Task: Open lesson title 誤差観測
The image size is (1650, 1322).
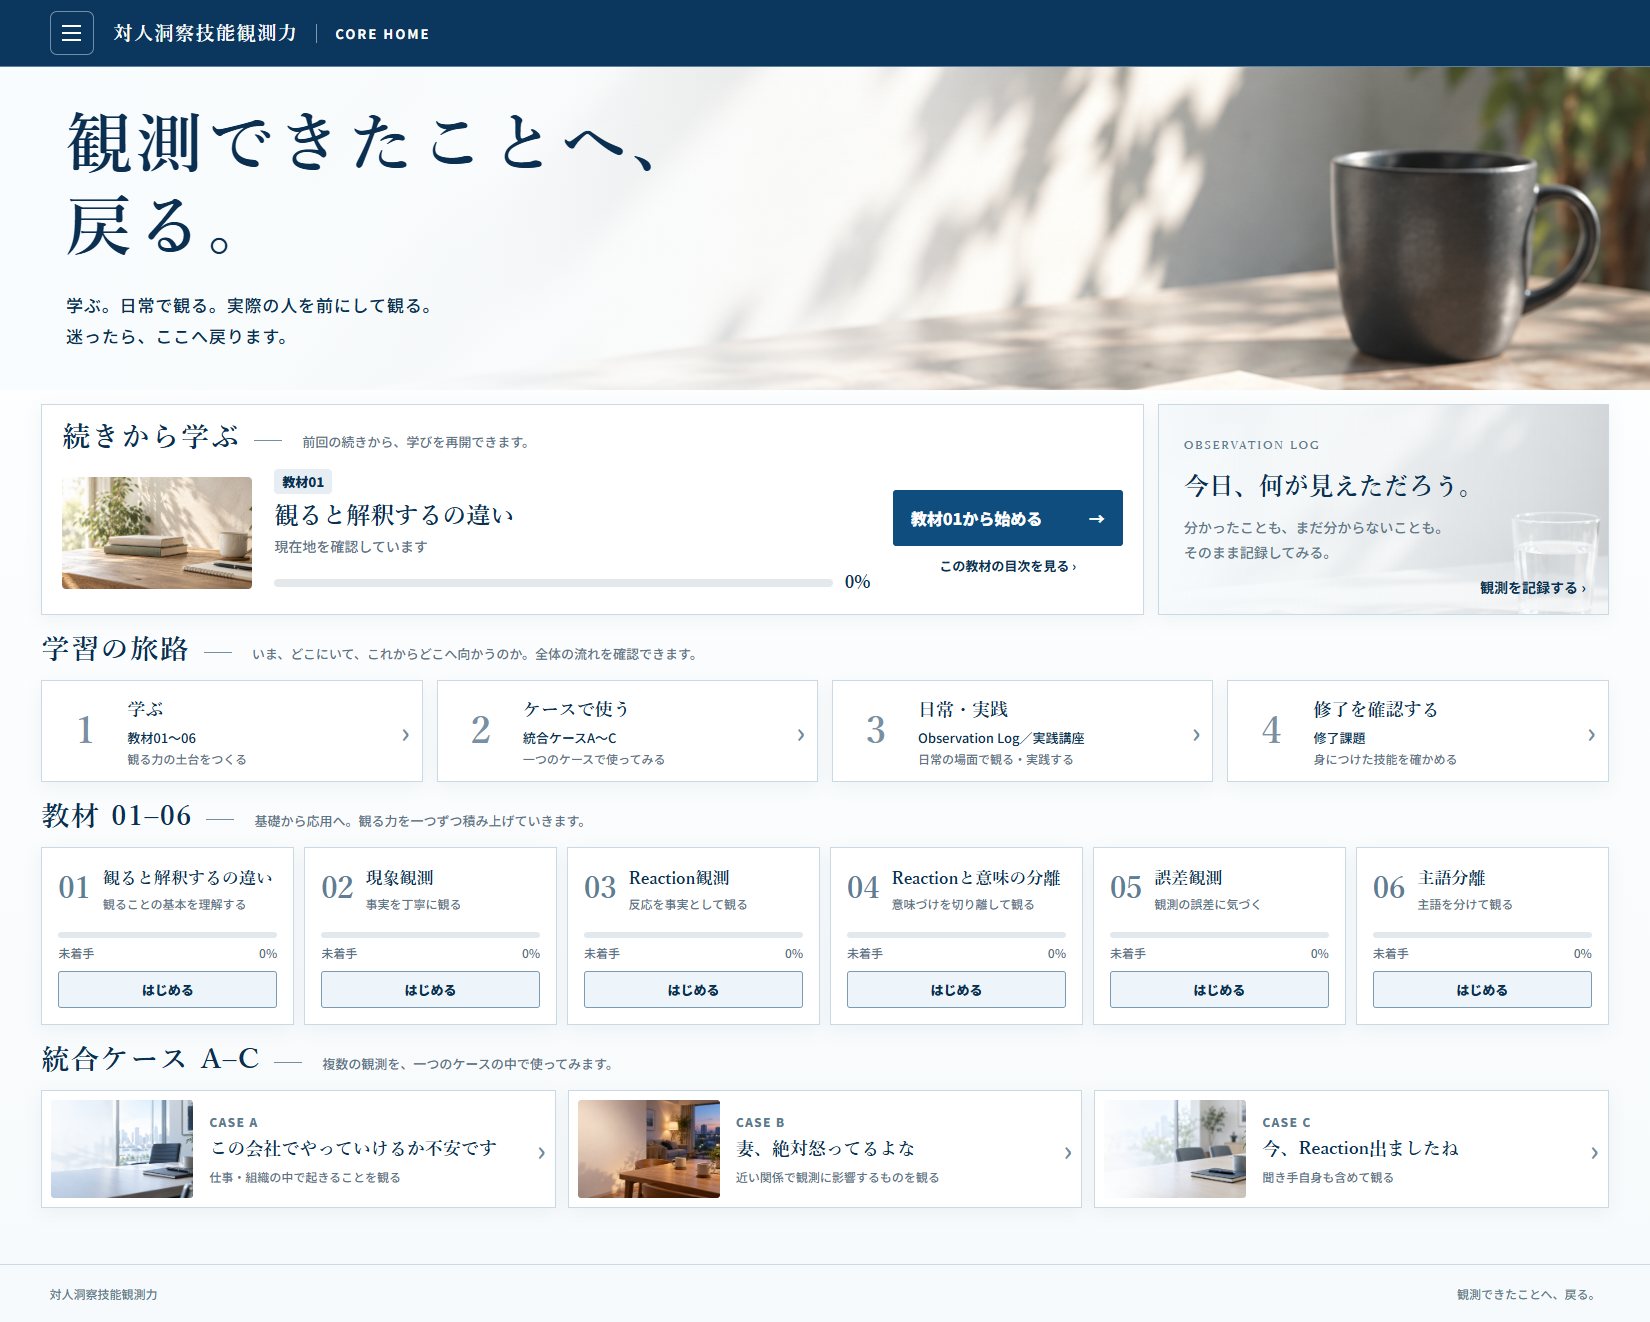Action: (1189, 878)
